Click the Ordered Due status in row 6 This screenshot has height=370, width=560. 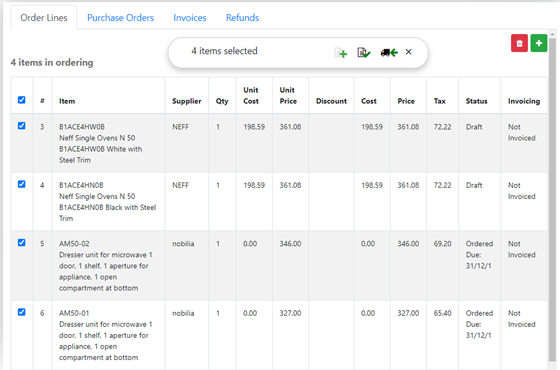tap(479, 324)
